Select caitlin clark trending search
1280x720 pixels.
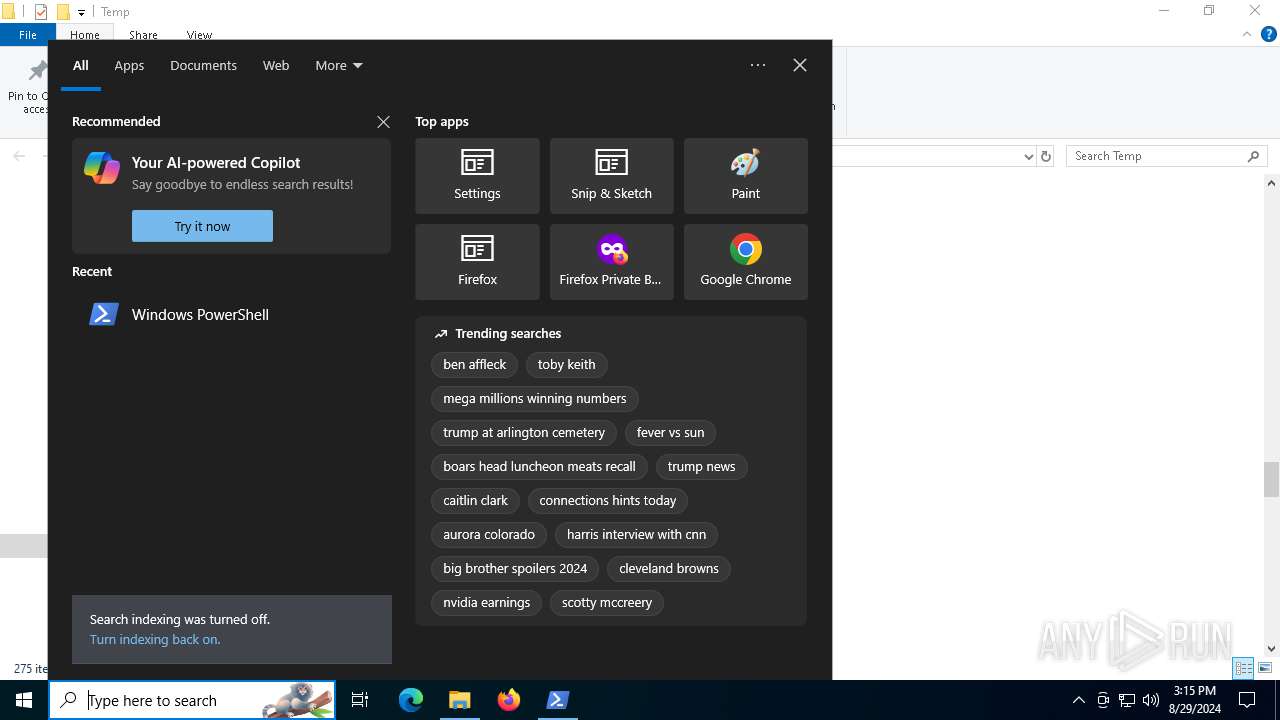coord(475,501)
